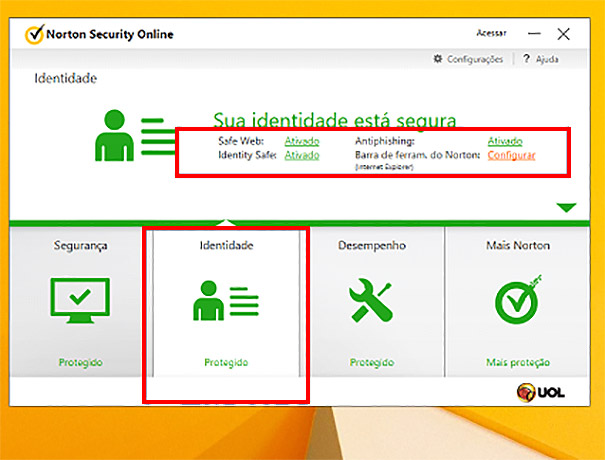Click the UOL logo
This screenshot has height=460, width=605.
(x=541, y=392)
